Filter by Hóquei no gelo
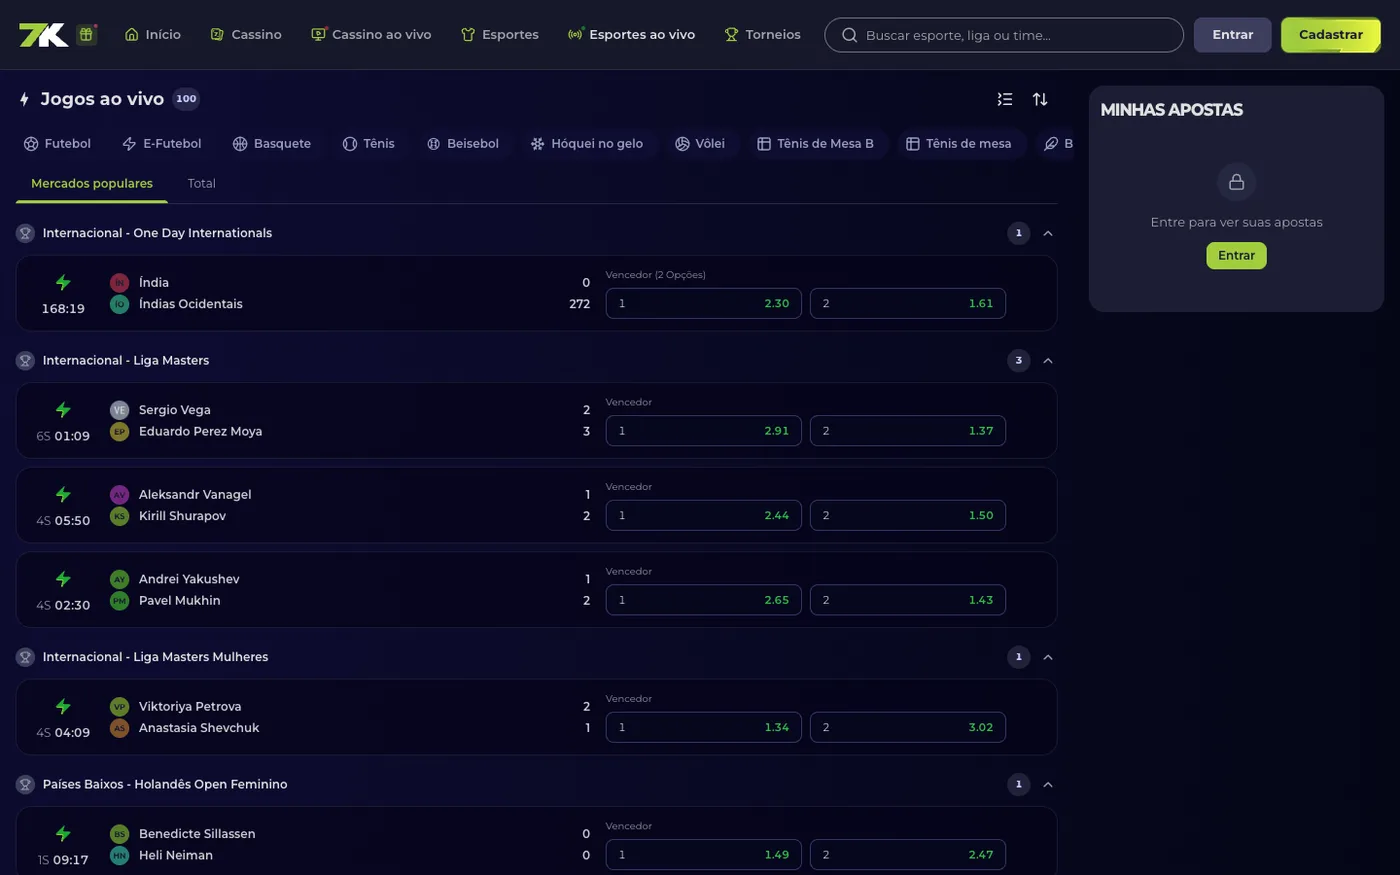The height and width of the screenshot is (875, 1400). (x=587, y=144)
